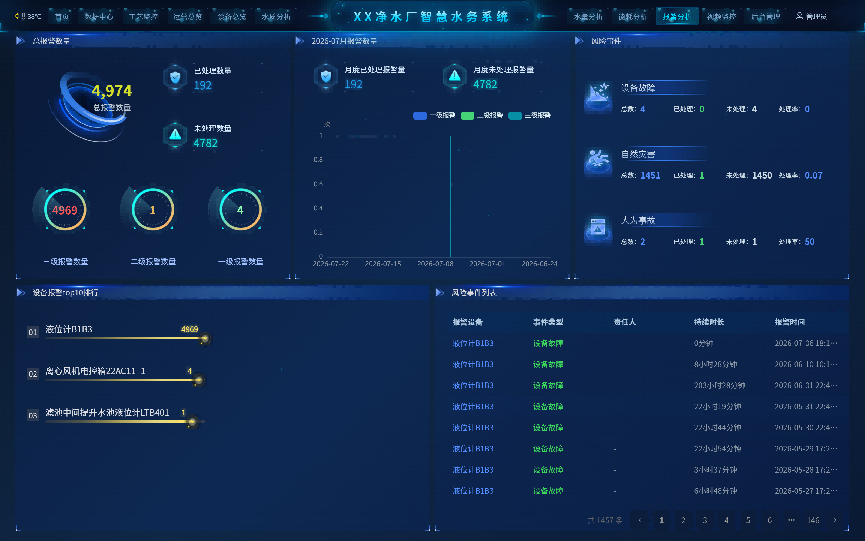The width and height of the screenshot is (865, 541).
Task: Click the warning triangle icon for 未处理数量
Action: click(175, 135)
